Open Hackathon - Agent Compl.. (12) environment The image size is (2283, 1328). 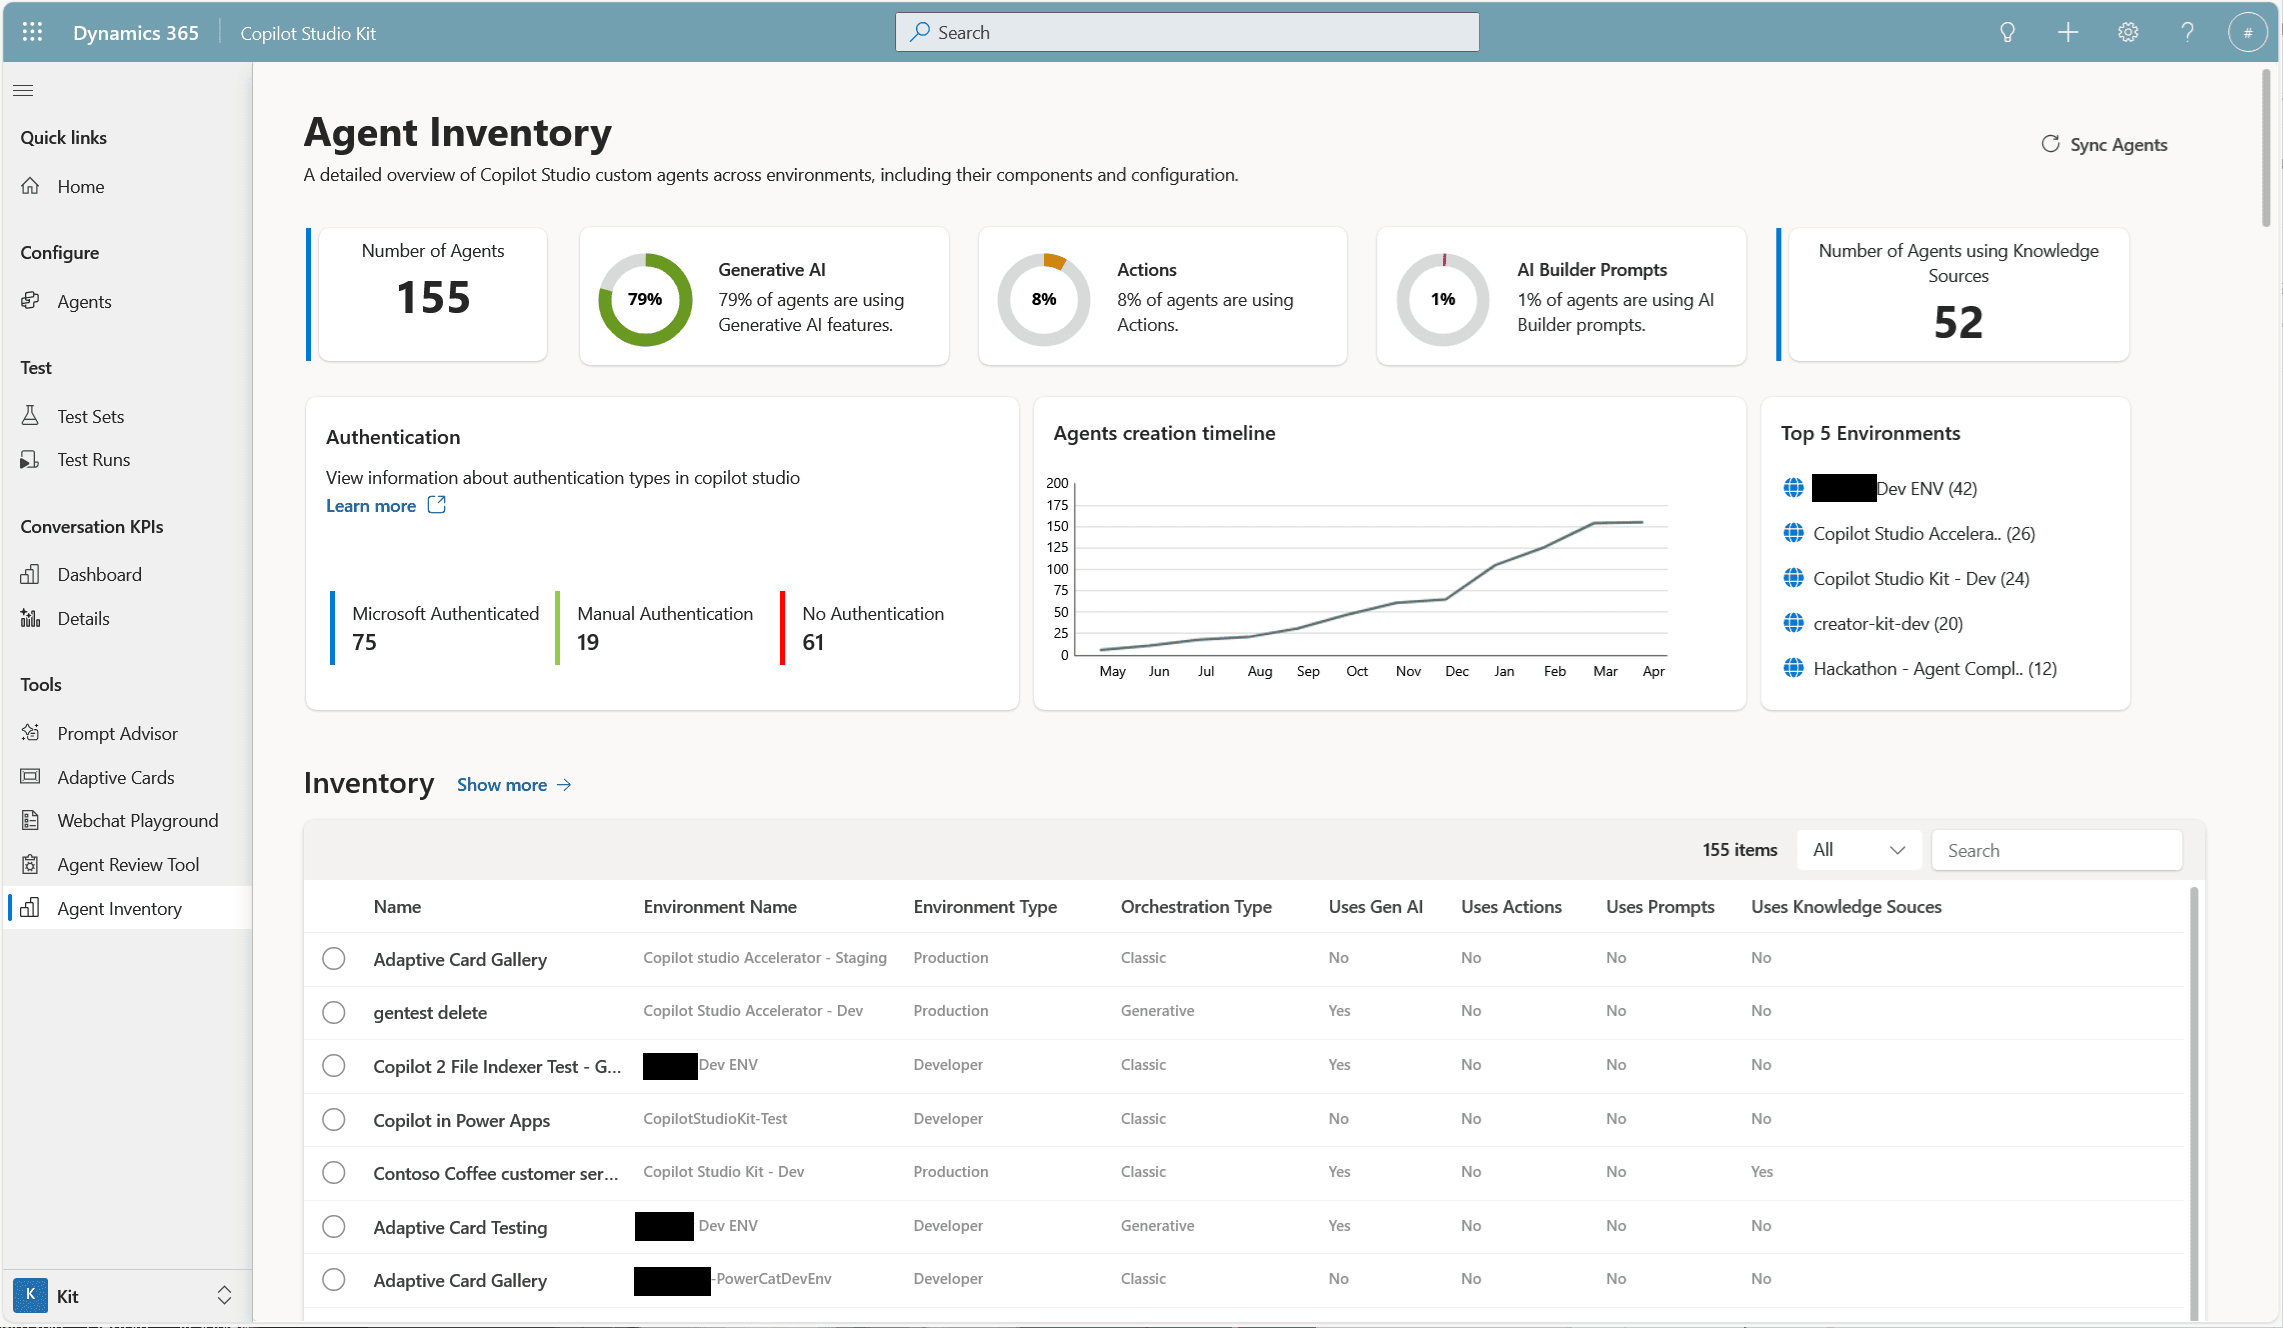point(1935,668)
